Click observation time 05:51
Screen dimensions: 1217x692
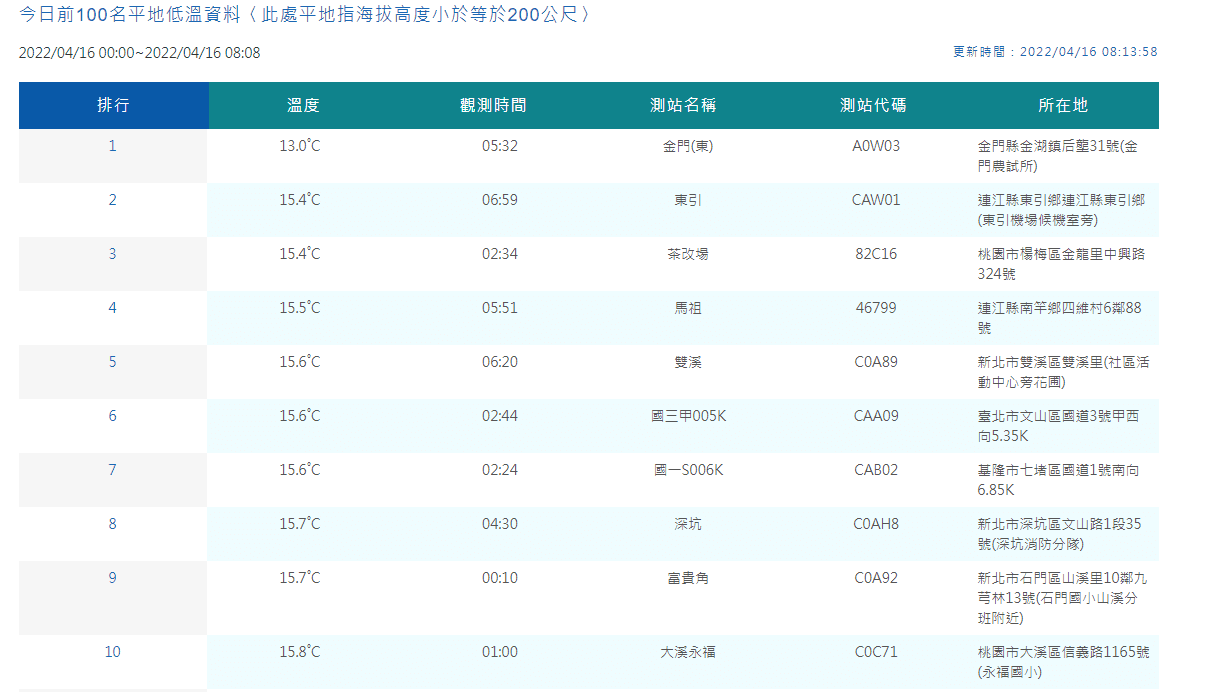pyautogui.click(x=500, y=307)
